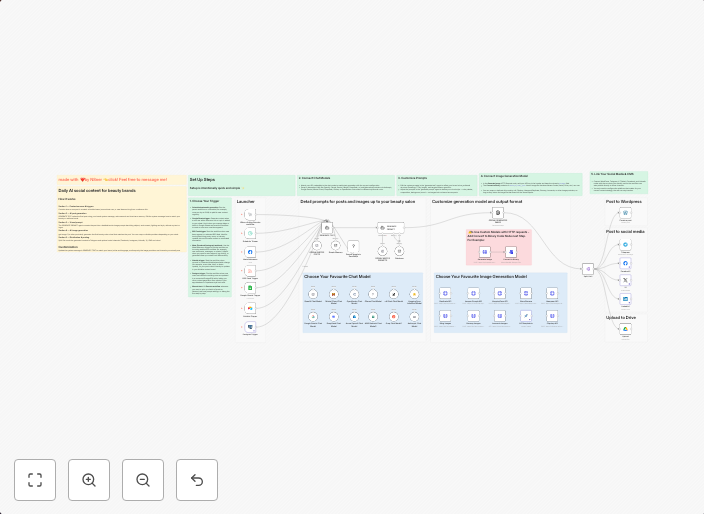Select the WordPress node
This screenshot has width=704, height=514.
pos(626,213)
